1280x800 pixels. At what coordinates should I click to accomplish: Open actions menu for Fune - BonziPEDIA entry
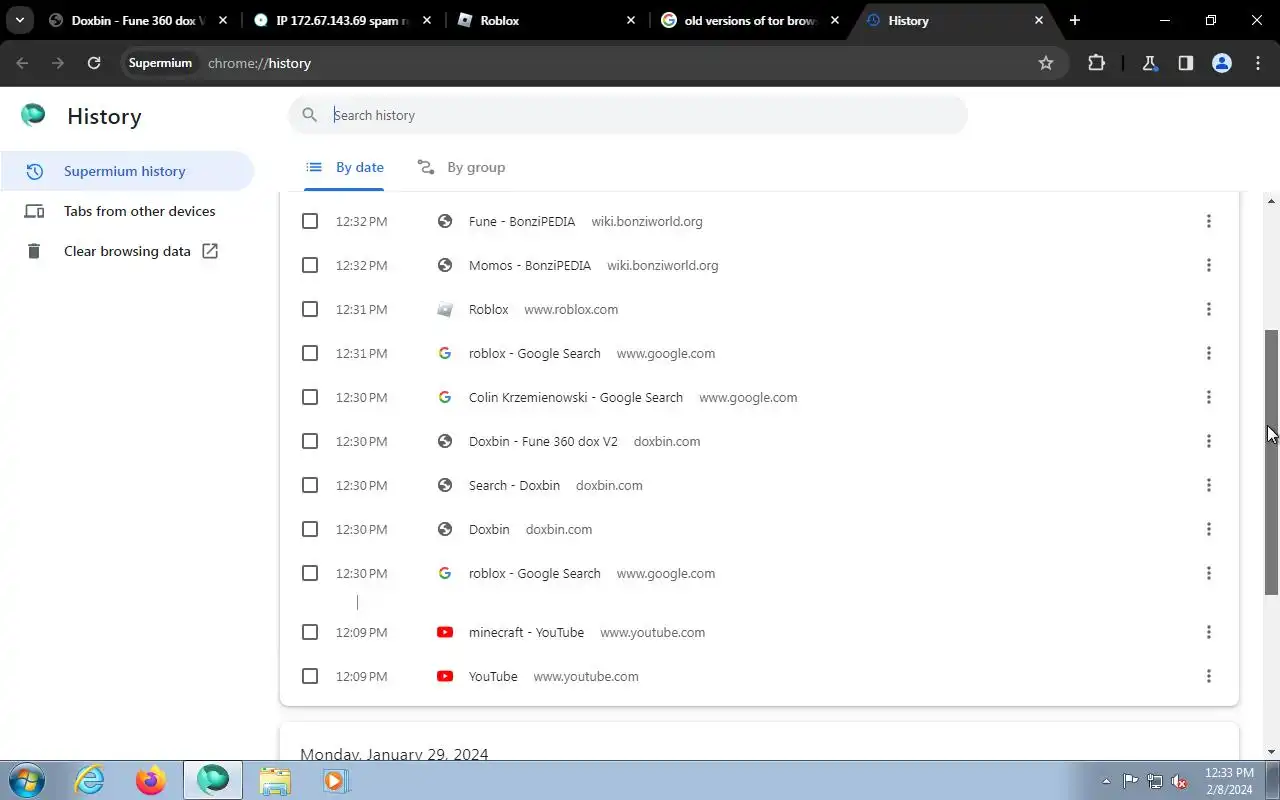(x=1208, y=221)
